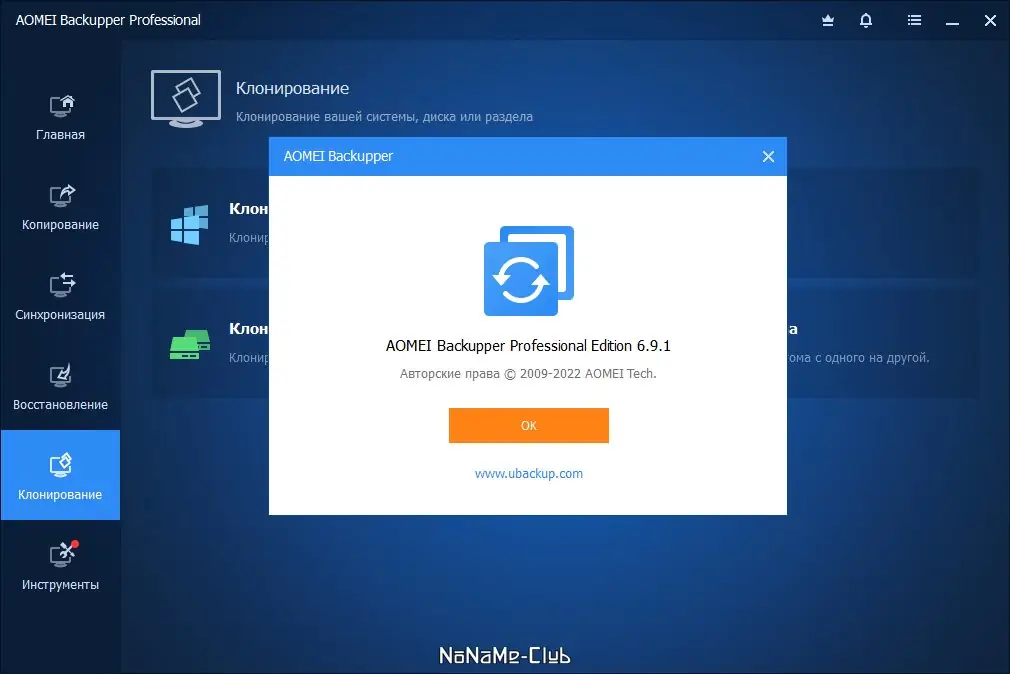Confirm the about dialog with OK
The width and height of the screenshot is (1010, 674).
click(x=529, y=425)
